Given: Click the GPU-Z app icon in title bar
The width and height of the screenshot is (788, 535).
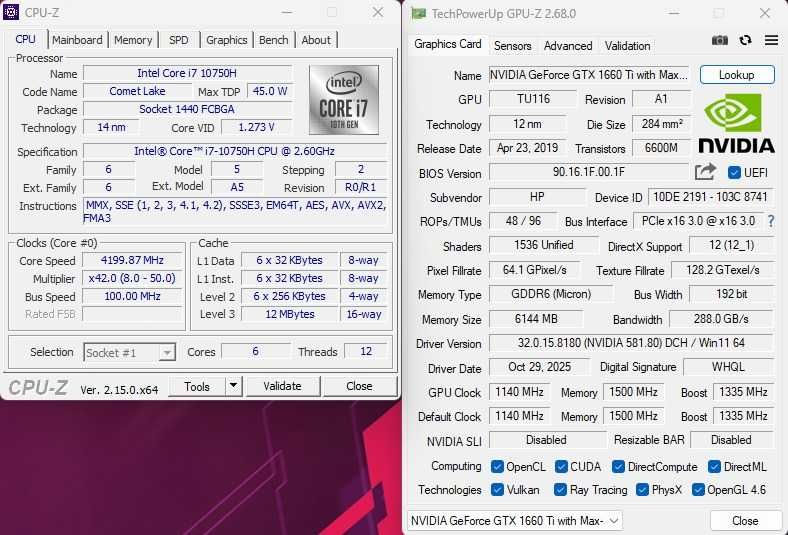Looking at the screenshot, I should [x=418, y=13].
